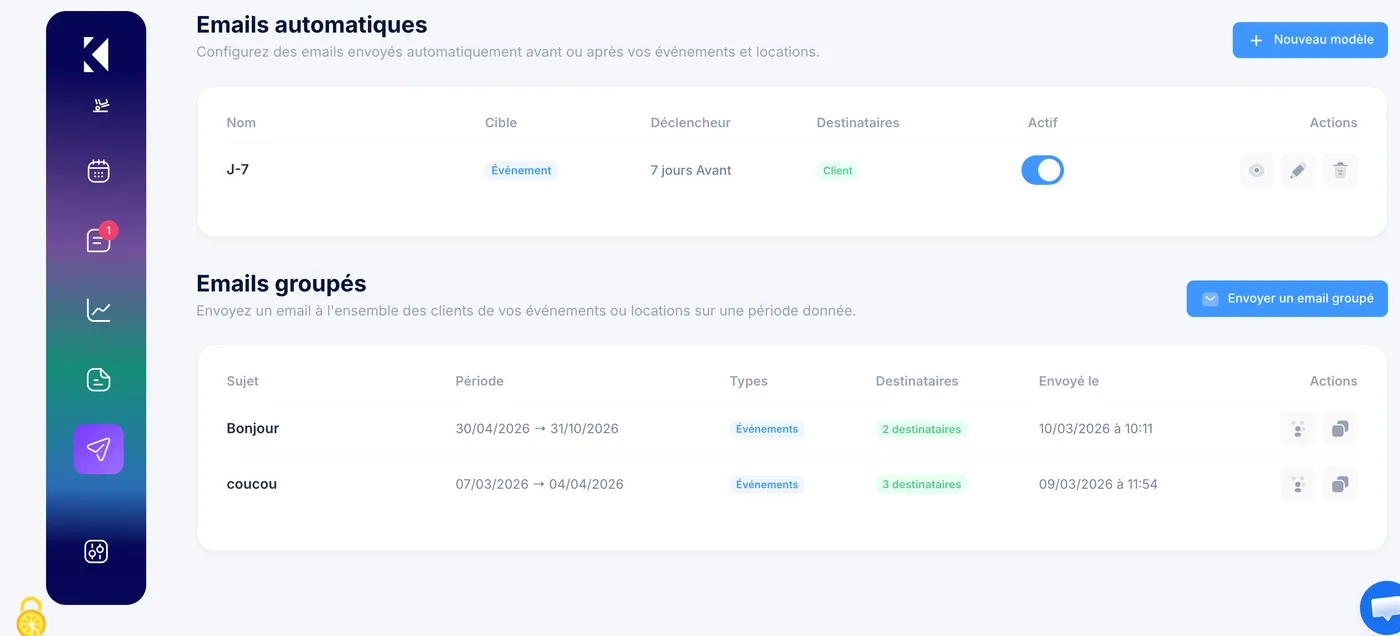Image resolution: width=1400 pixels, height=636 pixels.
Task: Click the '2 destinataires' badge
Action: pos(922,429)
